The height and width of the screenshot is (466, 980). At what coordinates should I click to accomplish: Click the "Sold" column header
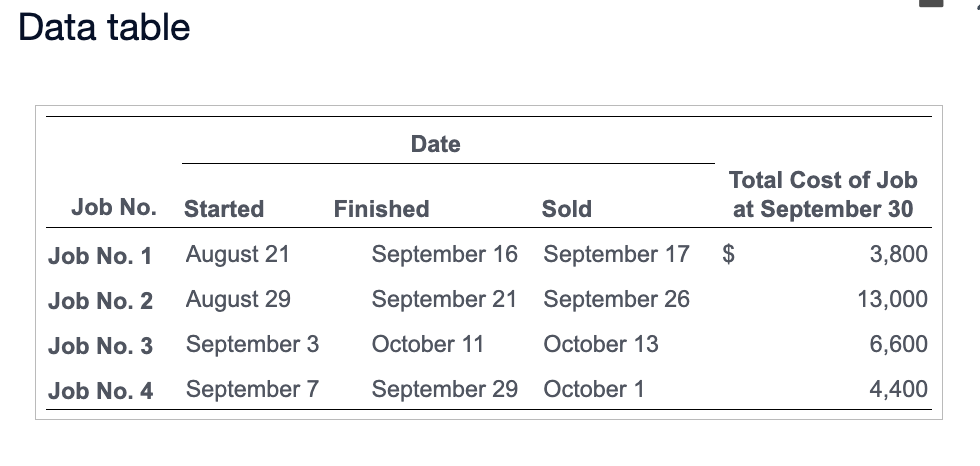[x=566, y=209]
